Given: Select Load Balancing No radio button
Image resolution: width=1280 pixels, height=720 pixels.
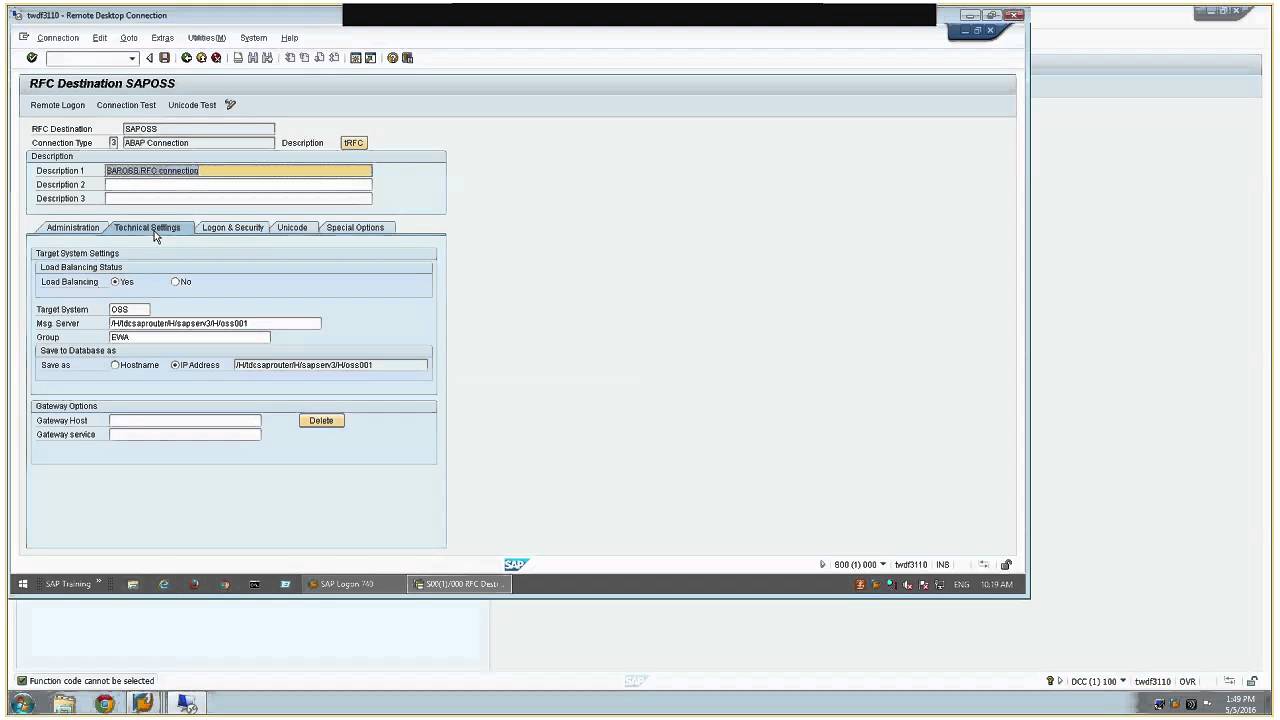Looking at the screenshot, I should (175, 282).
